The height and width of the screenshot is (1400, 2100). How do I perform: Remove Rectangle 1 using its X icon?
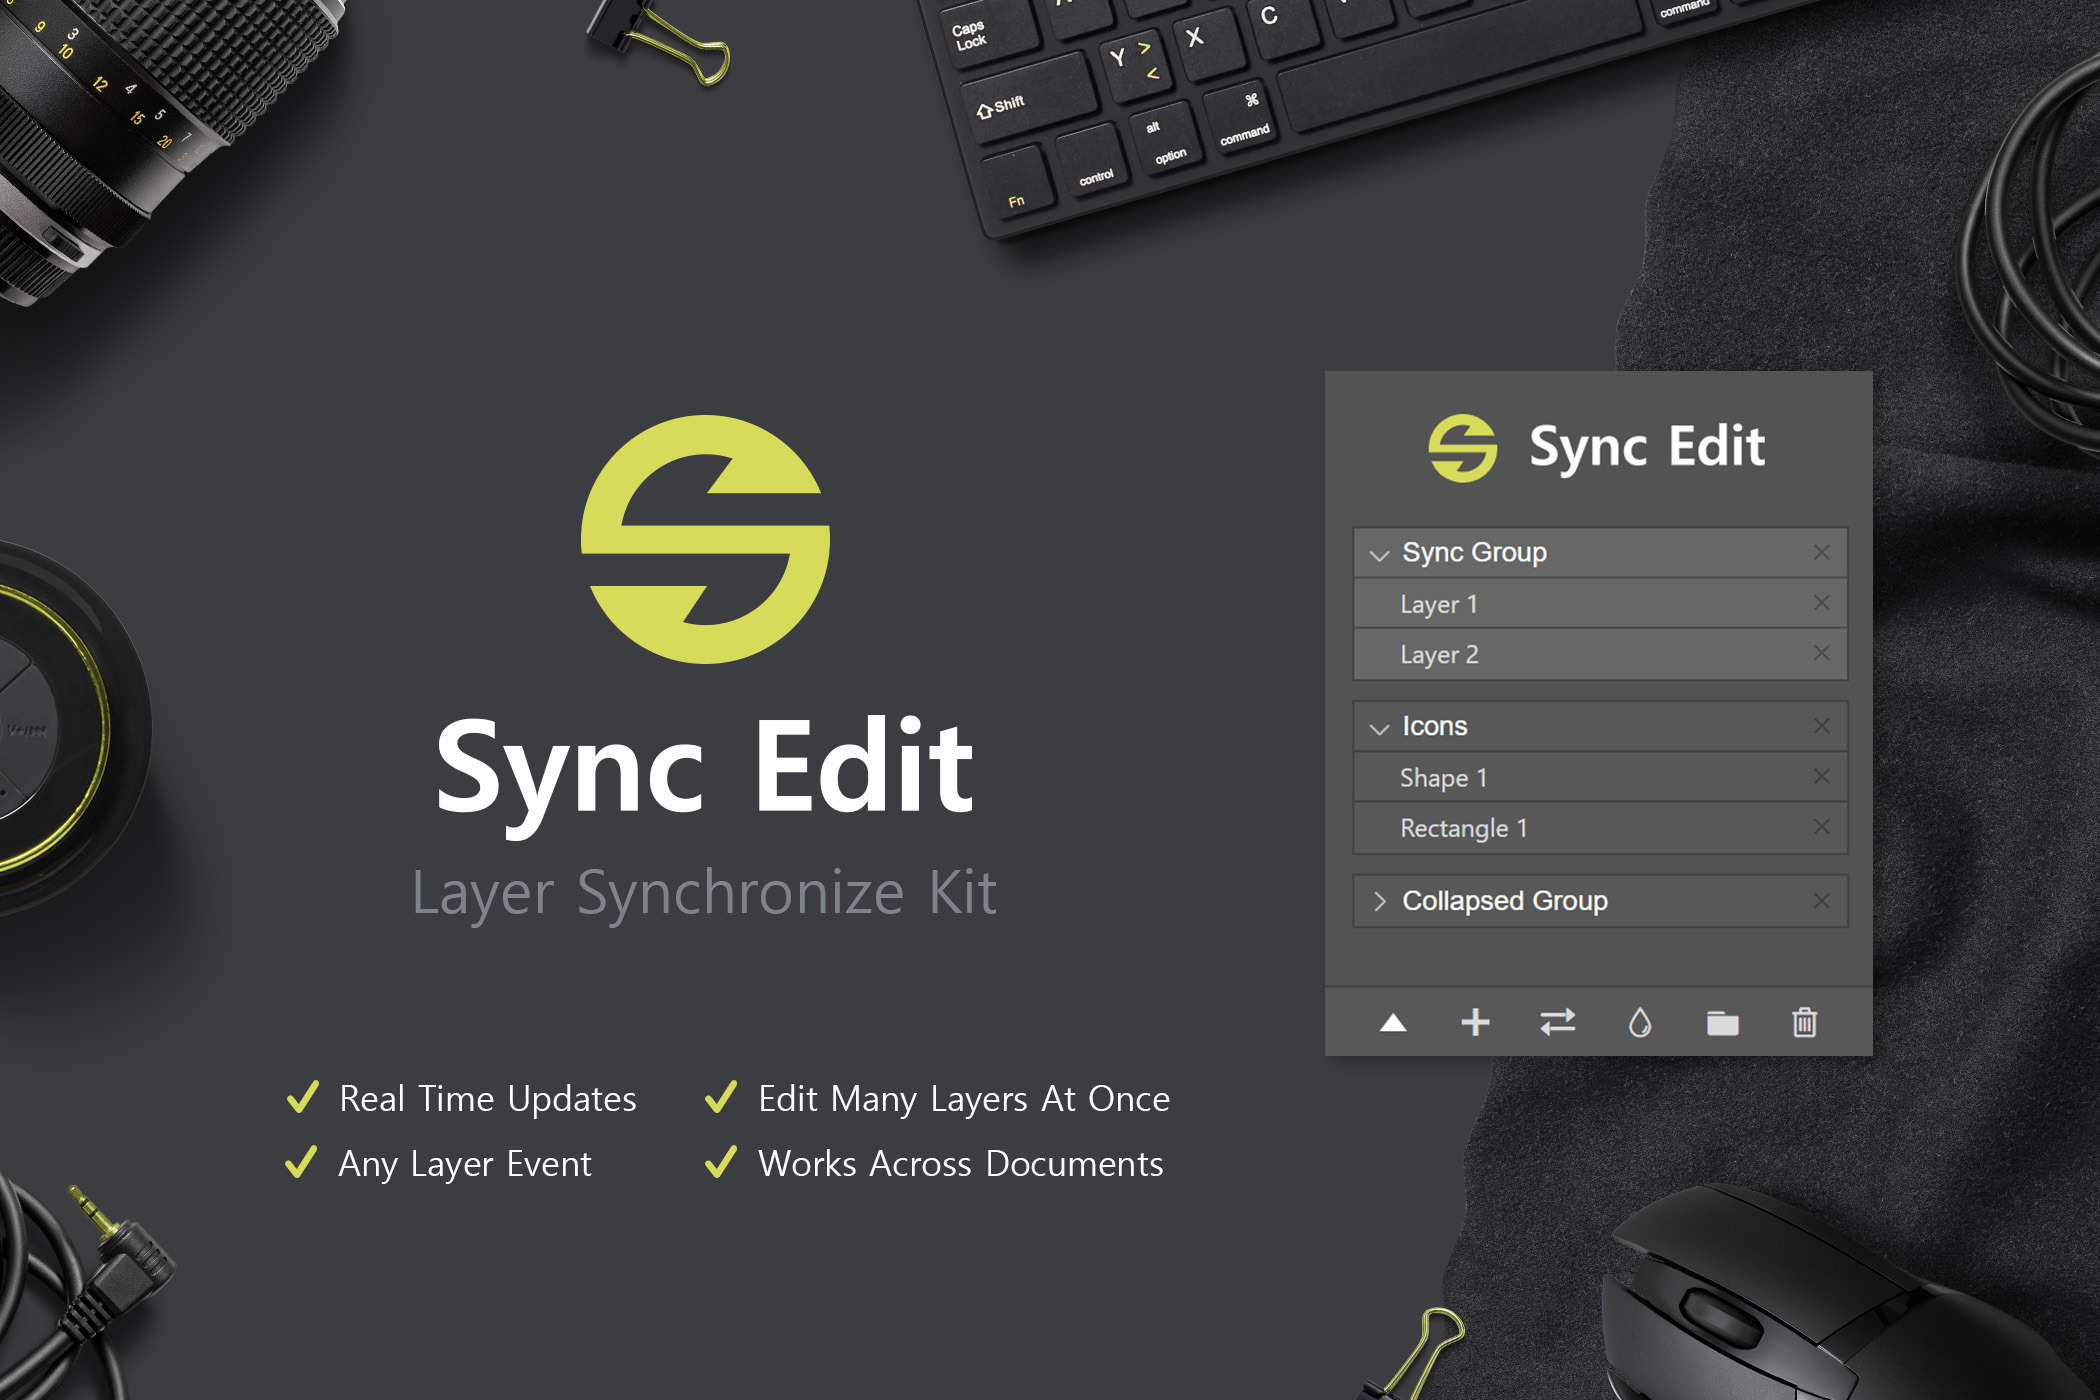[1821, 827]
